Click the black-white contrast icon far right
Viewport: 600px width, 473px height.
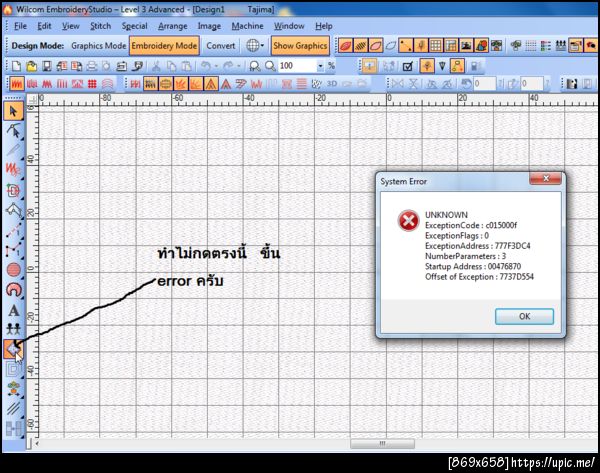pos(572,84)
